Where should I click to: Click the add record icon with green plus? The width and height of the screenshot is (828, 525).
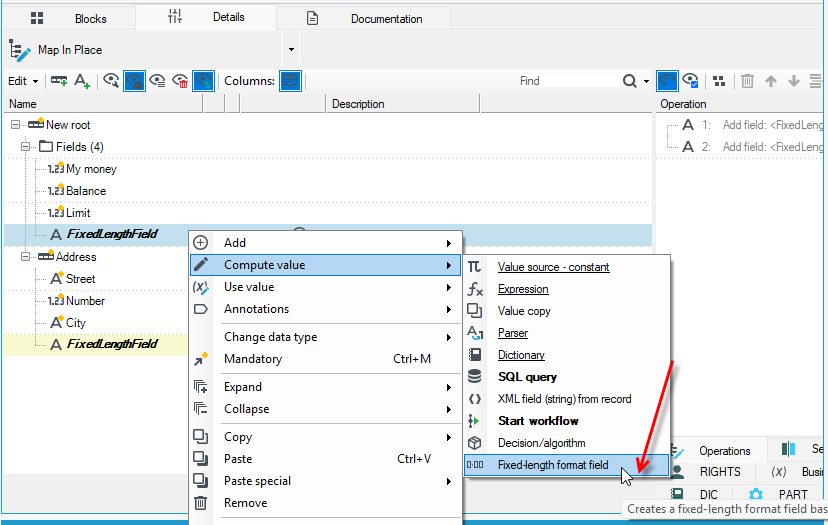point(59,81)
